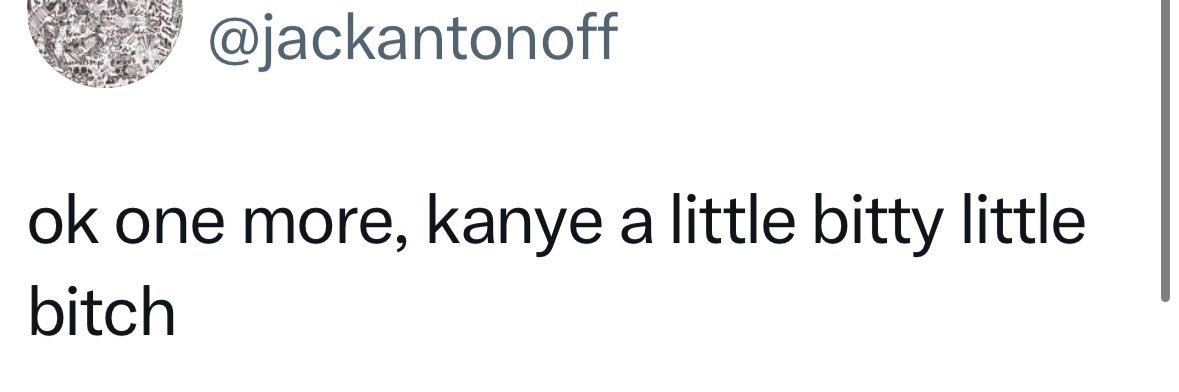Click the word "bitch" on the second line
Viewport: 1179px width, 392px height.
[x=102, y=311]
